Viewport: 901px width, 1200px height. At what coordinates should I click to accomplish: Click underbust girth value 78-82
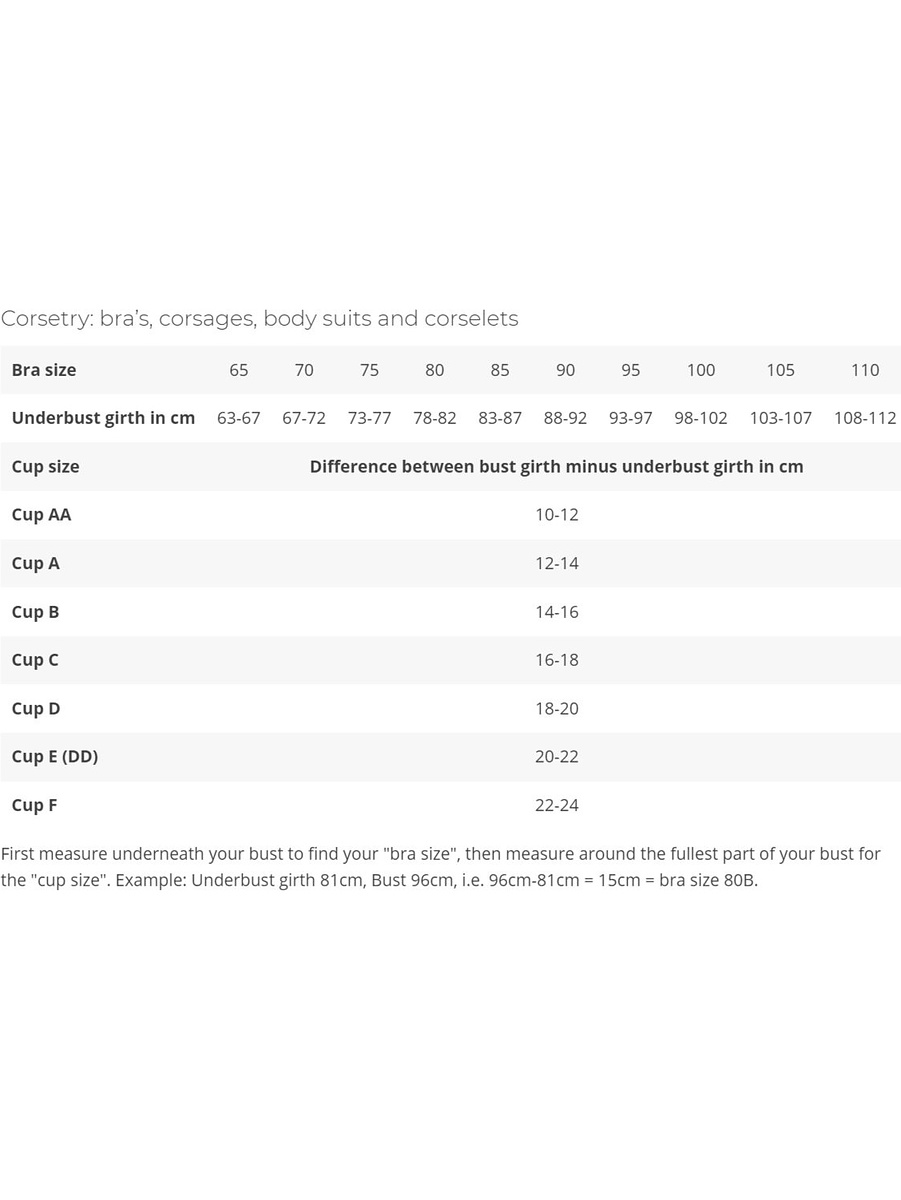(x=434, y=418)
